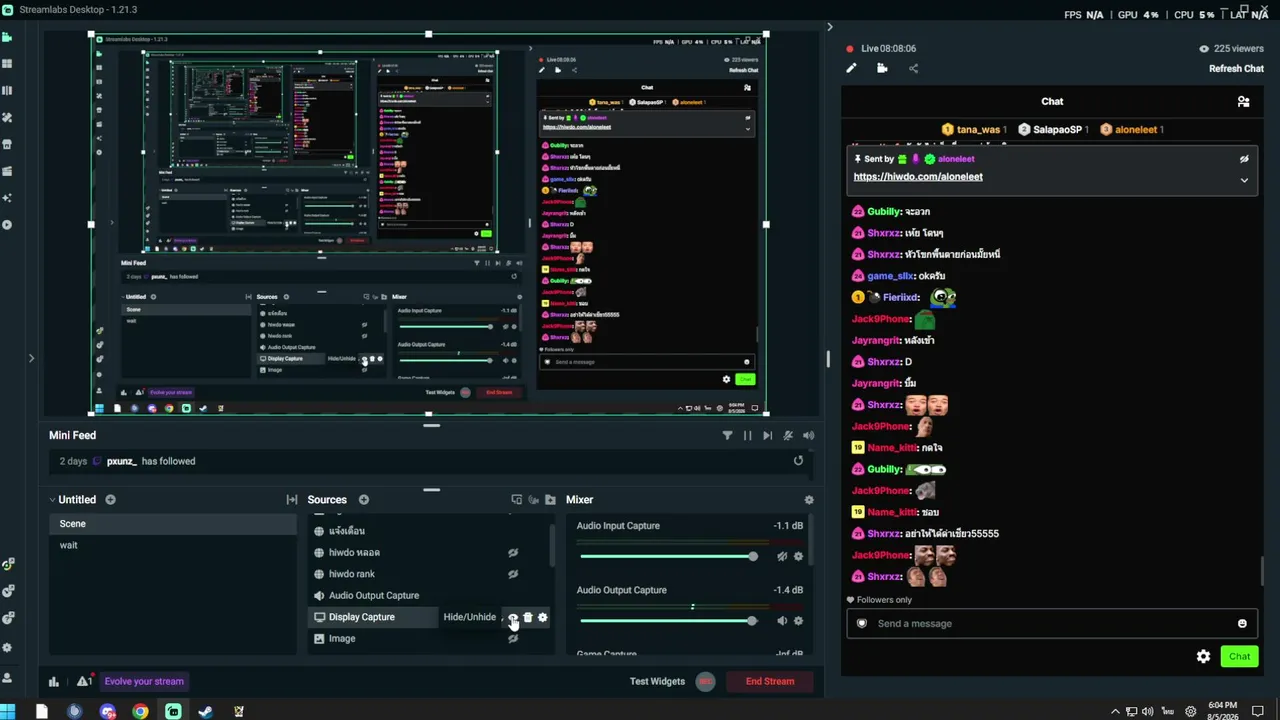Open Settings gear in the left sidebar
This screenshot has width=1280, height=720.
[x=7, y=648]
